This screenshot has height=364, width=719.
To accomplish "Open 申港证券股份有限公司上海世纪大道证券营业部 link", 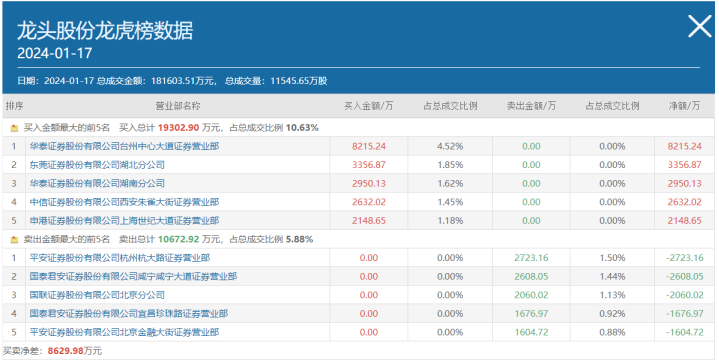I will [124, 221].
